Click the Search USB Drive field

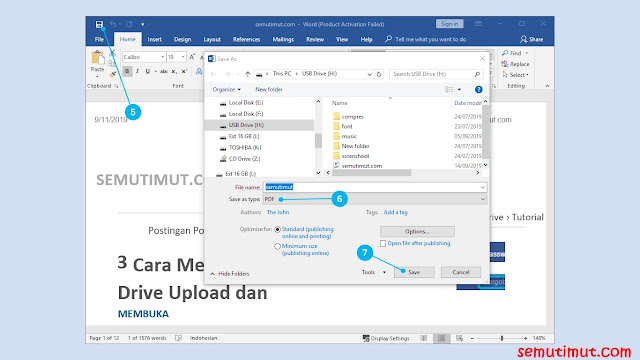click(x=436, y=74)
